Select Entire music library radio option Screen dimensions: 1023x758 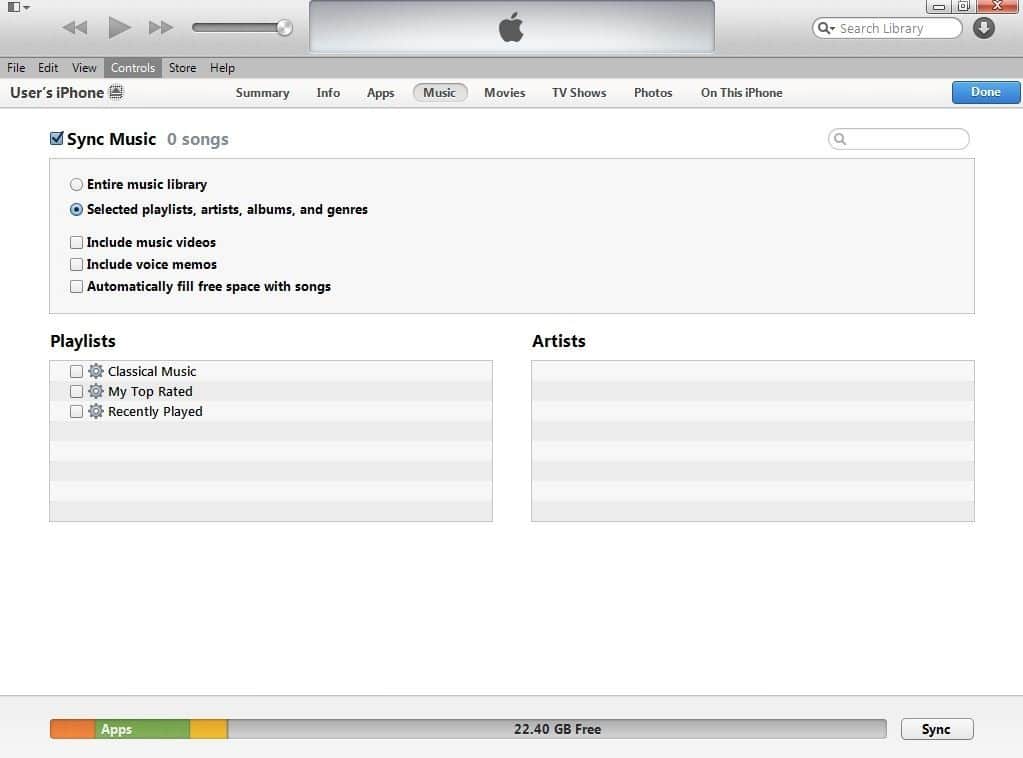pos(77,185)
